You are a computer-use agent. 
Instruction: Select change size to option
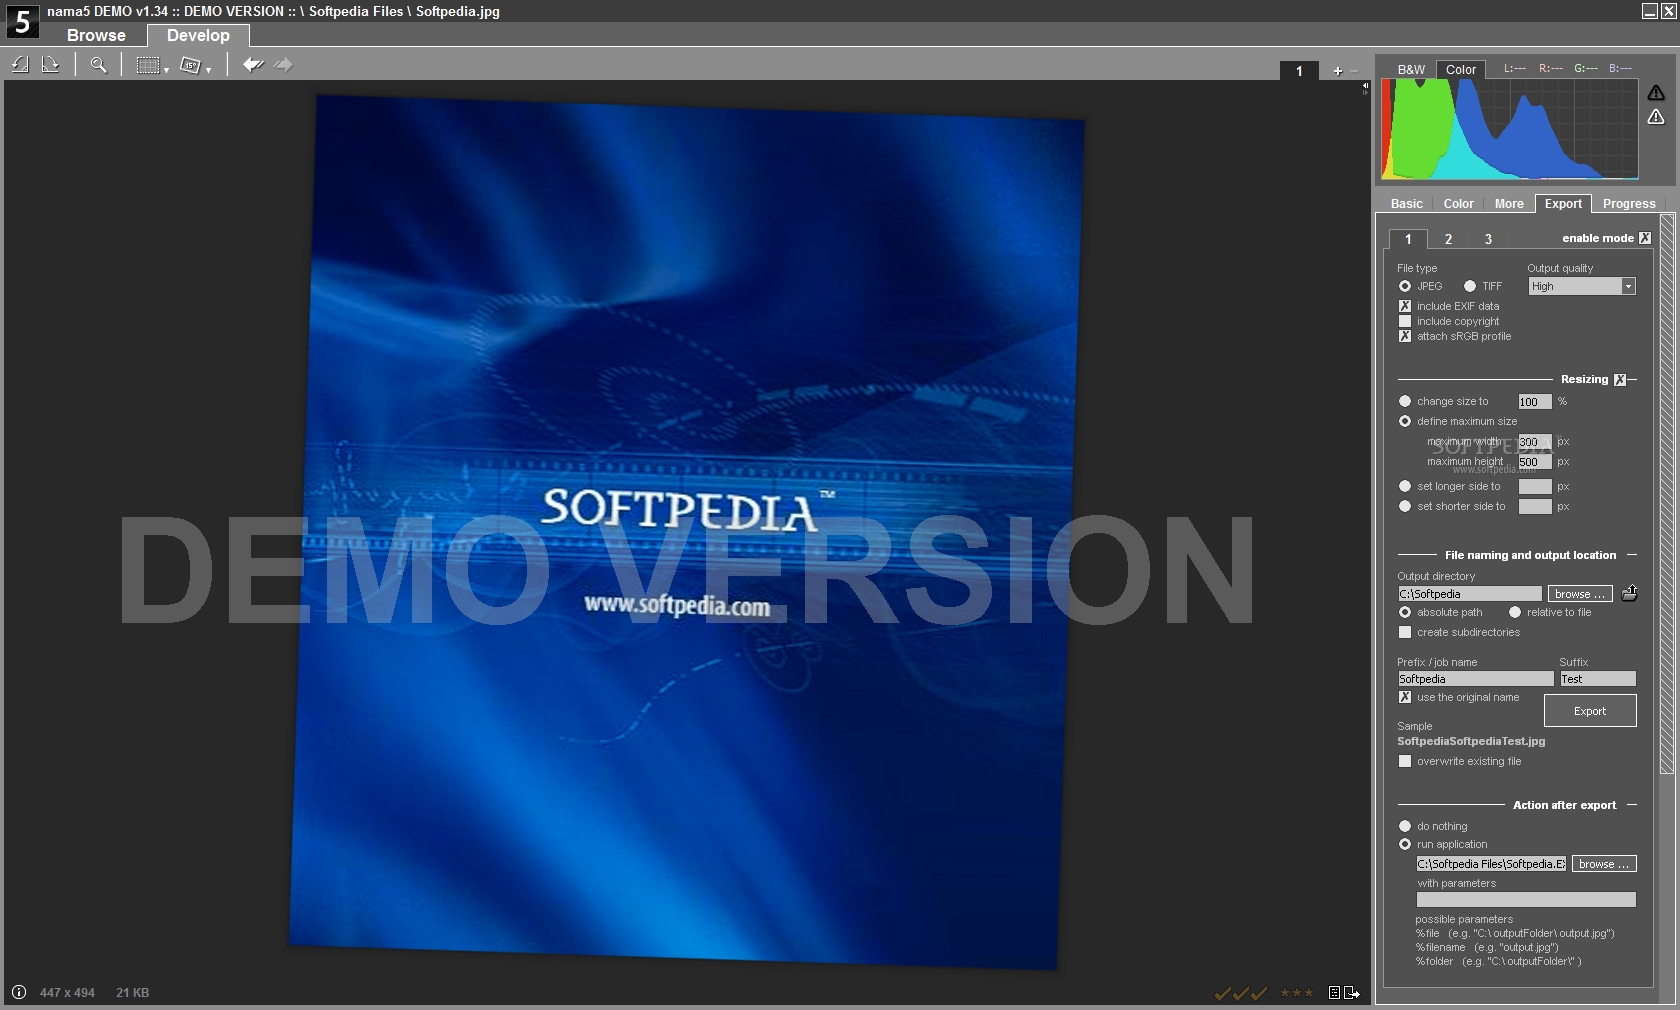pyautogui.click(x=1405, y=401)
